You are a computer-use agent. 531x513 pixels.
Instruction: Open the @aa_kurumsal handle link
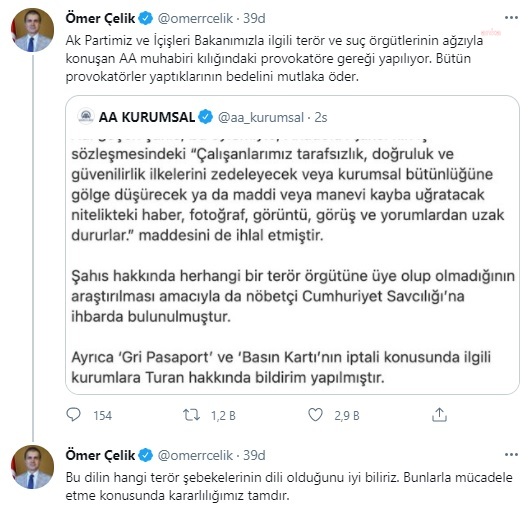coord(261,117)
